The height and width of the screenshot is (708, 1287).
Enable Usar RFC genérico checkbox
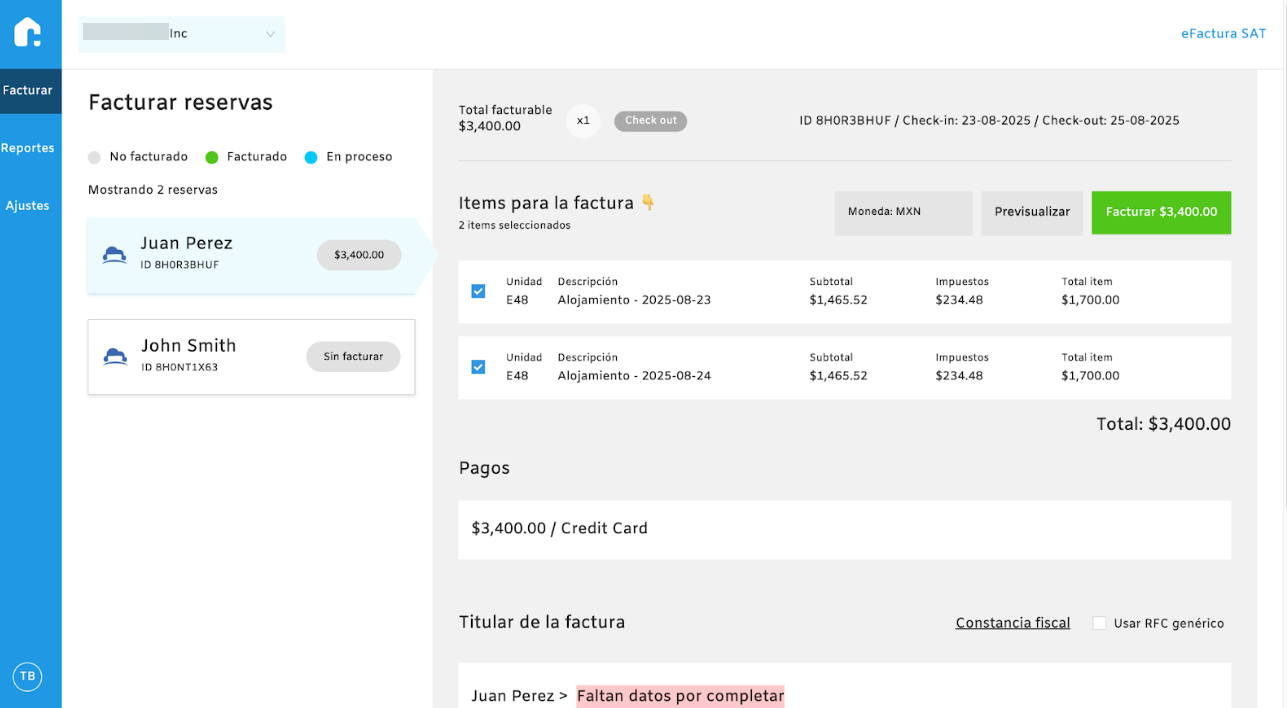click(x=1099, y=623)
